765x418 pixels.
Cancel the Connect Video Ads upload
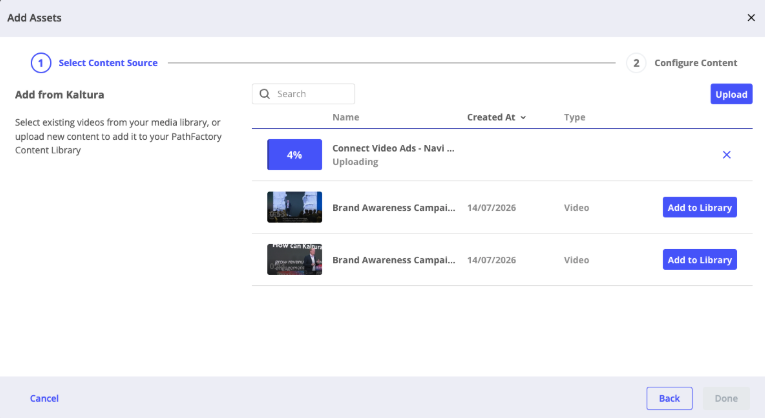(x=726, y=155)
